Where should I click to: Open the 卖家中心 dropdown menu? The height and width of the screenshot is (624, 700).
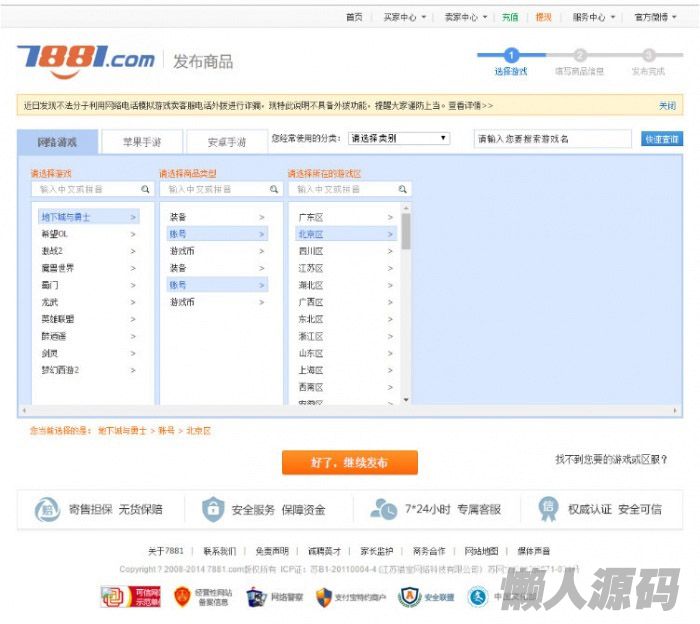(466, 17)
